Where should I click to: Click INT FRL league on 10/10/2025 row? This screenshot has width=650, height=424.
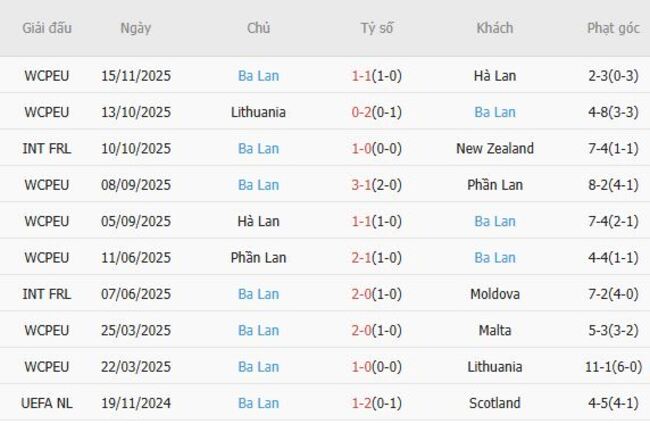(47, 149)
